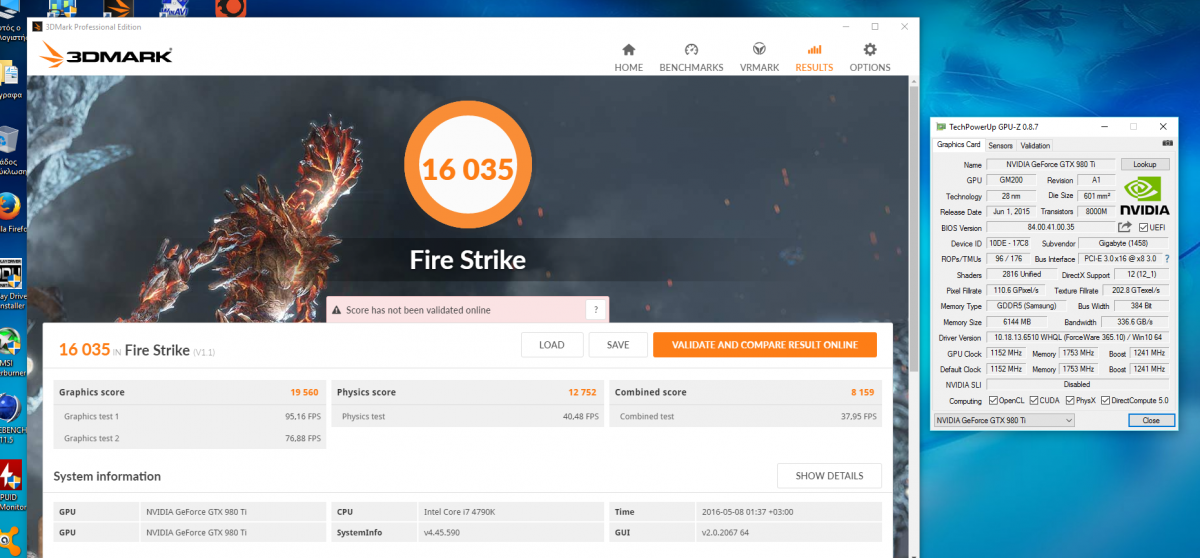
Task: Click the CPU value Intel Core i7 4790K
Action: point(459,511)
